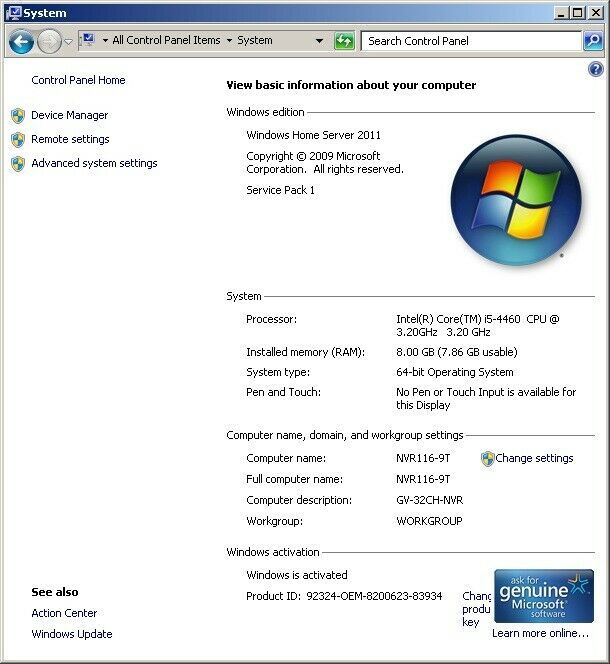
Task: Click the Service Pack 1 text
Action: click(x=280, y=190)
